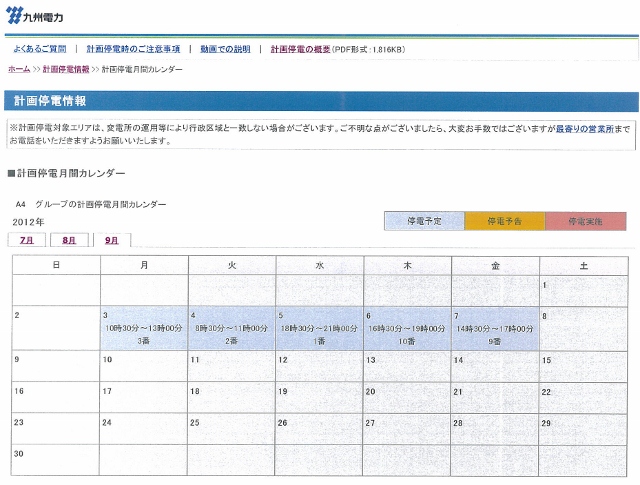Click the Thursday 6th 16時30分 outage cell

point(407,328)
